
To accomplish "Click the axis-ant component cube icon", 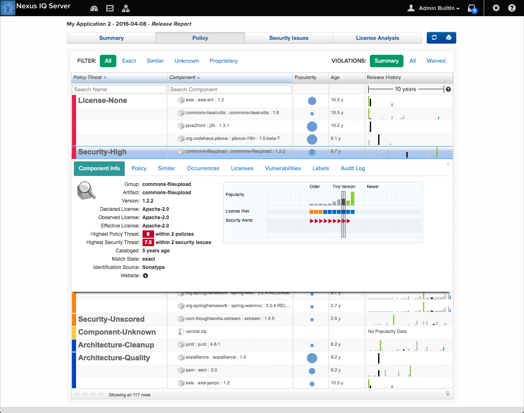I will (181, 100).
